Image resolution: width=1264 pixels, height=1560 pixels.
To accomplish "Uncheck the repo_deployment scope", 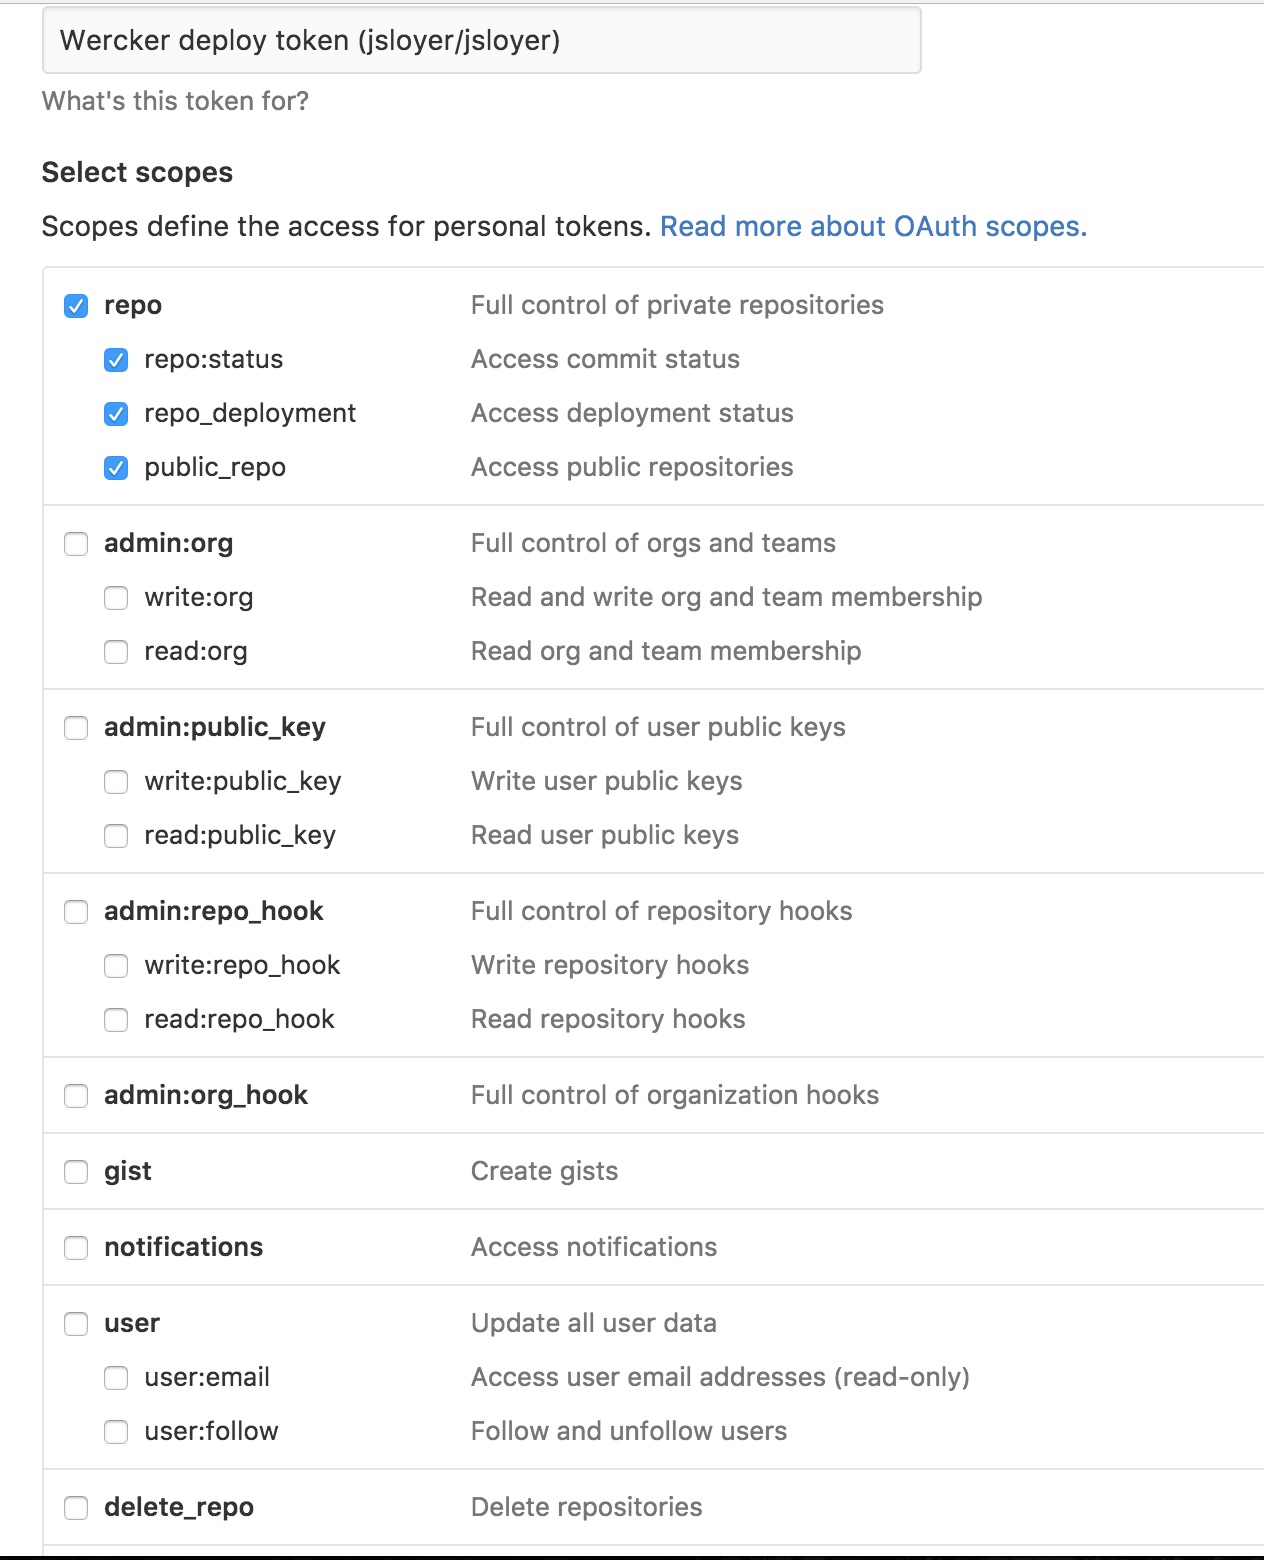I will [115, 413].
